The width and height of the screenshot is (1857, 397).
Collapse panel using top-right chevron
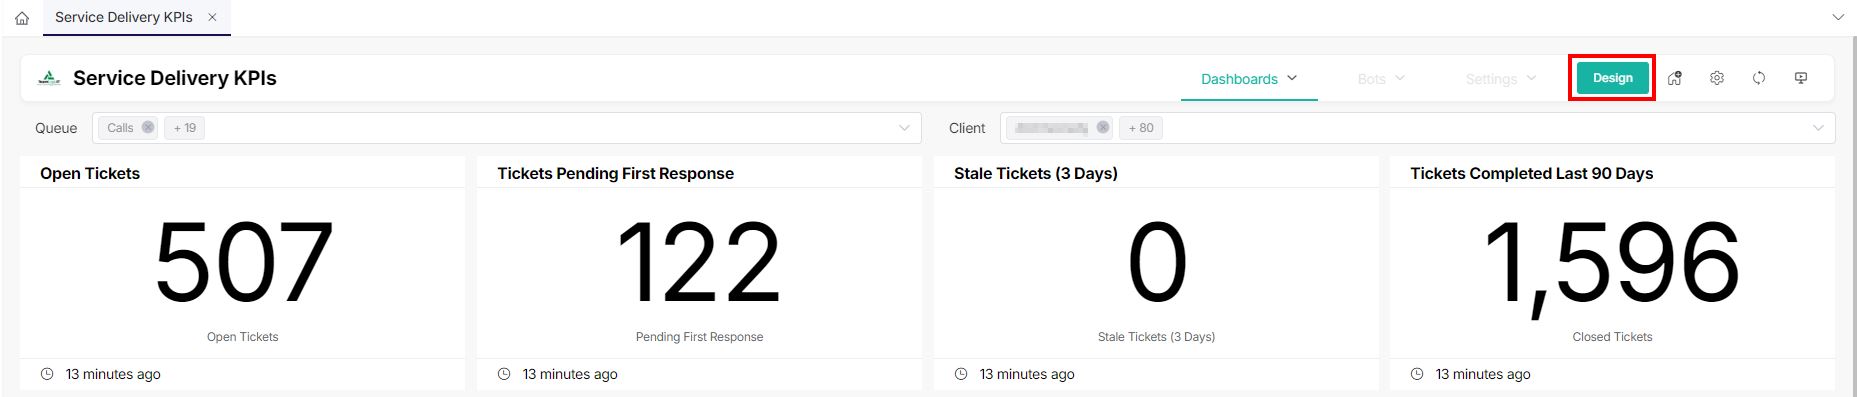pos(1838,17)
